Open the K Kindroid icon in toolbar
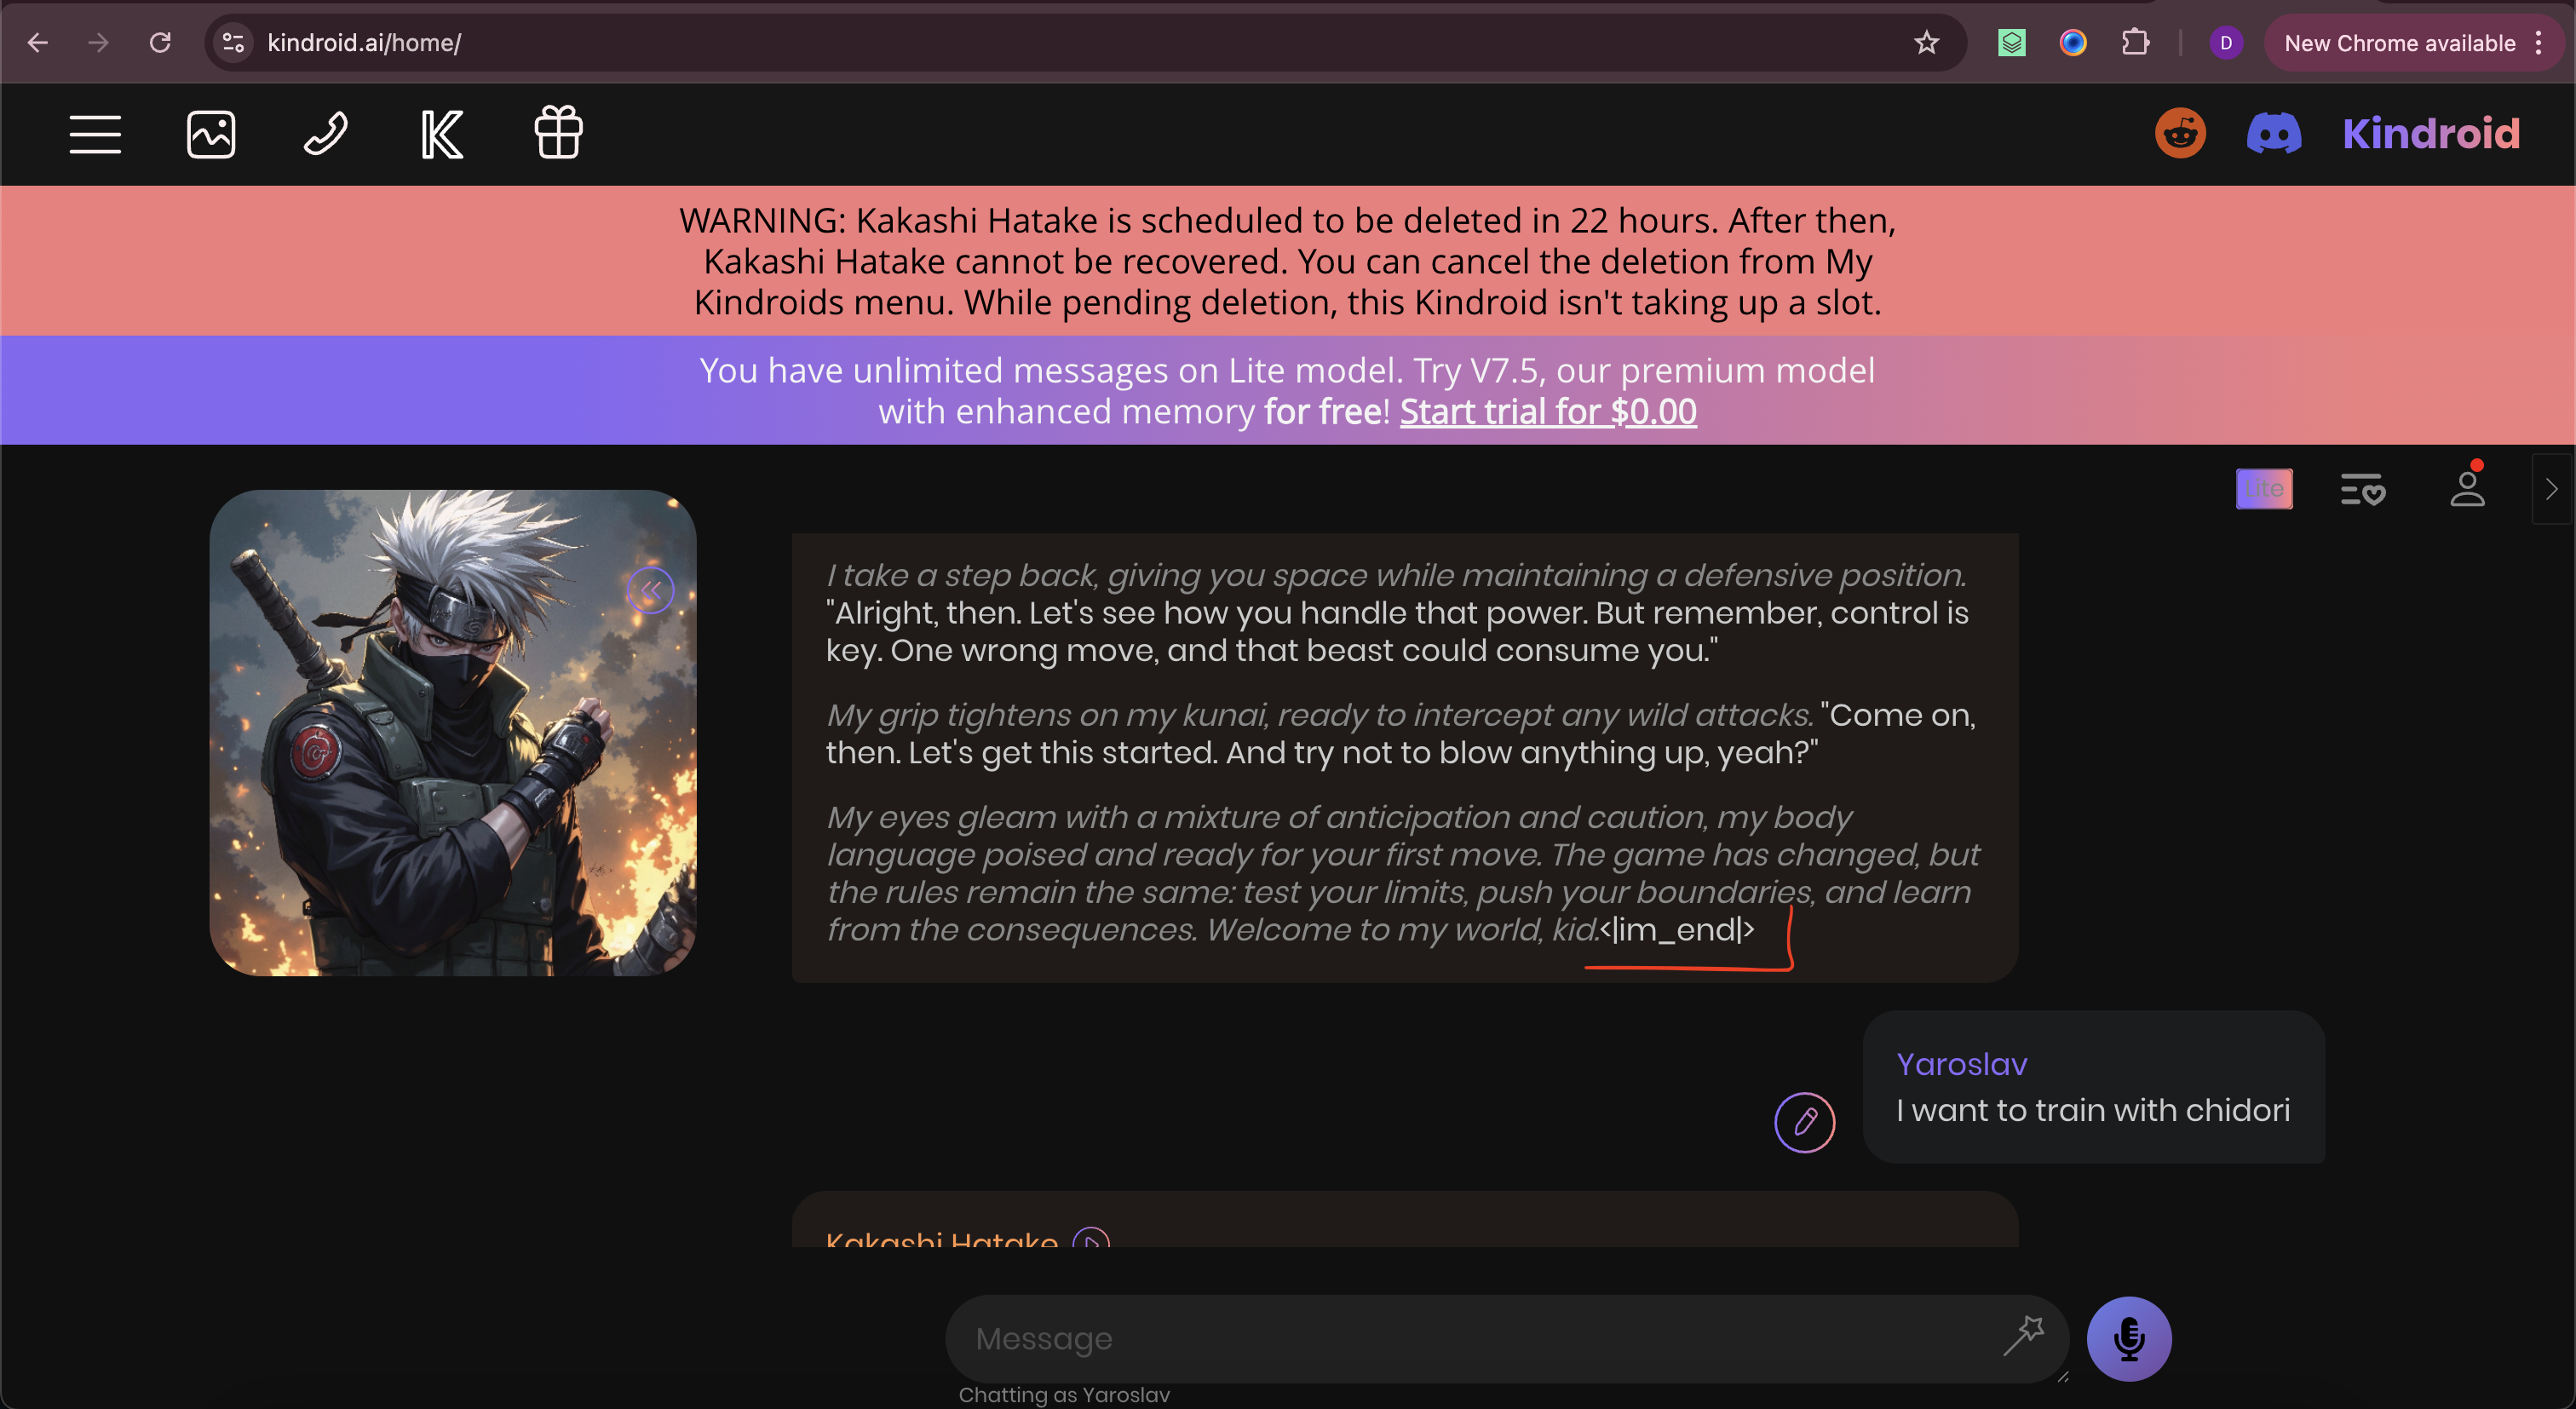 click(441, 134)
